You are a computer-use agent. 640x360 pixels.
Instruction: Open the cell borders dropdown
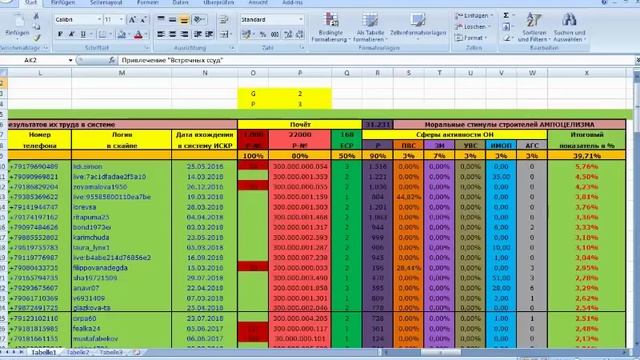pos(110,35)
